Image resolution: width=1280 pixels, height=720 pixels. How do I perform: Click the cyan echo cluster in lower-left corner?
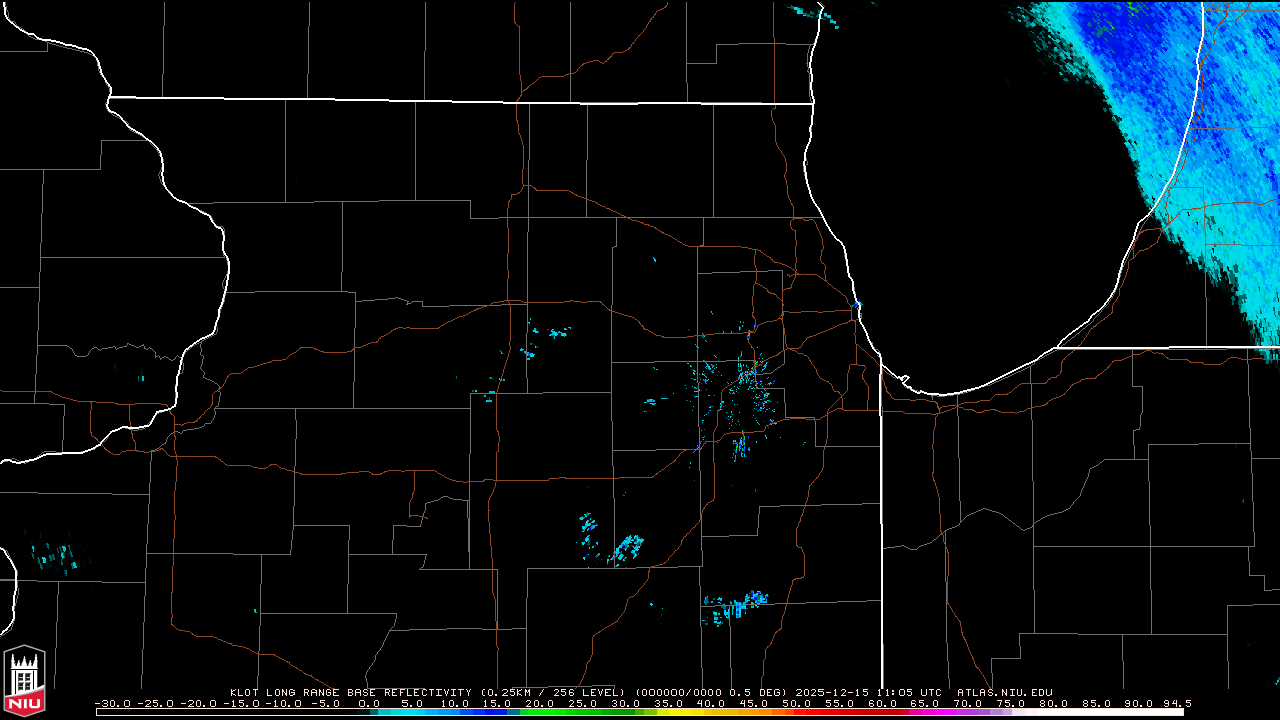pyautogui.click(x=55, y=556)
